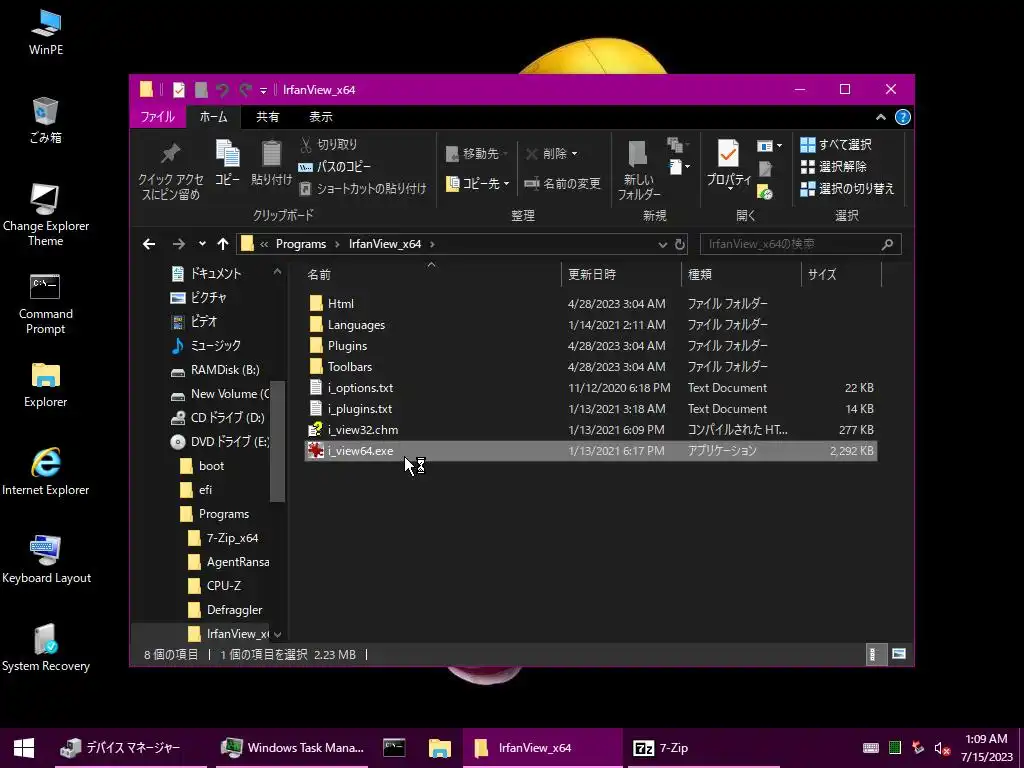Select System Recovery desktop icon
Image resolution: width=1024 pixels, height=768 pixels.
(46, 648)
